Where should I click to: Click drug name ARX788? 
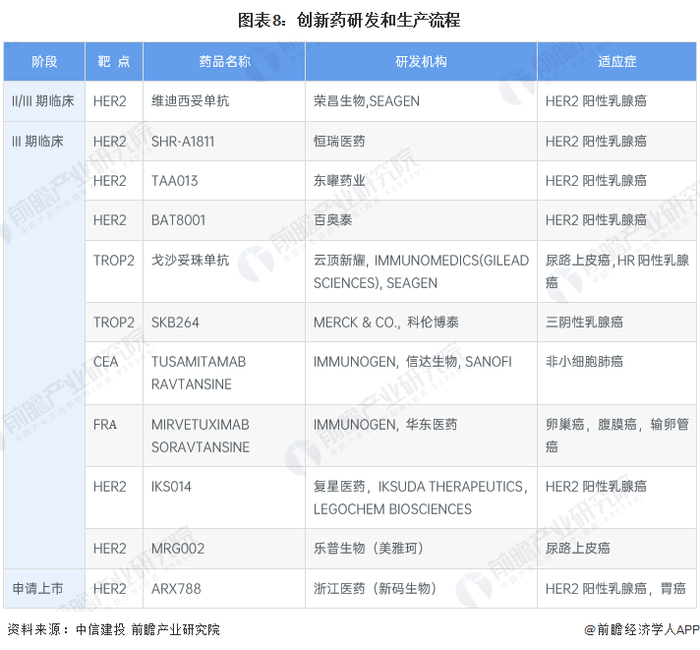pyautogui.click(x=176, y=589)
